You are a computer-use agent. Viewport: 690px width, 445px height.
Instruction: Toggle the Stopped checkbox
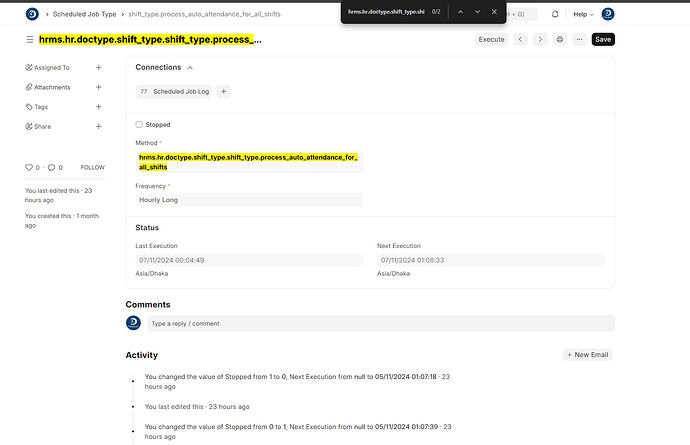(139, 125)
